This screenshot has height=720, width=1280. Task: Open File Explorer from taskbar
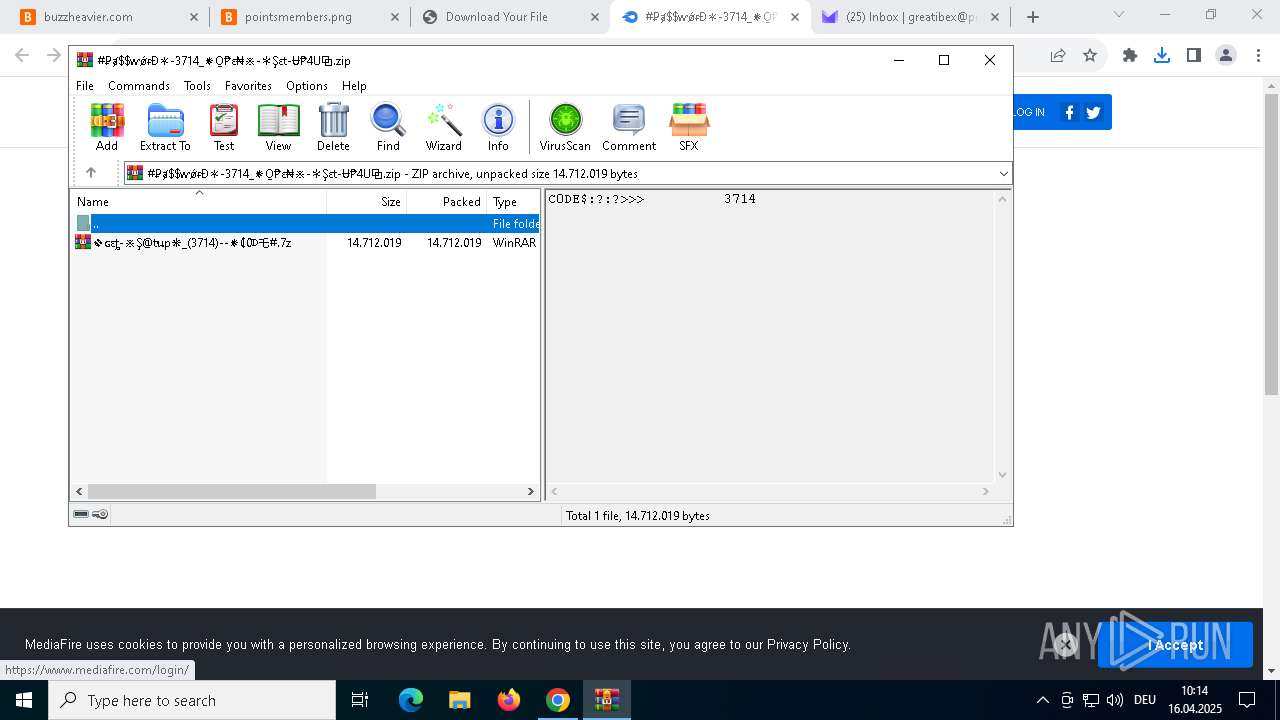tap(459, 700)
